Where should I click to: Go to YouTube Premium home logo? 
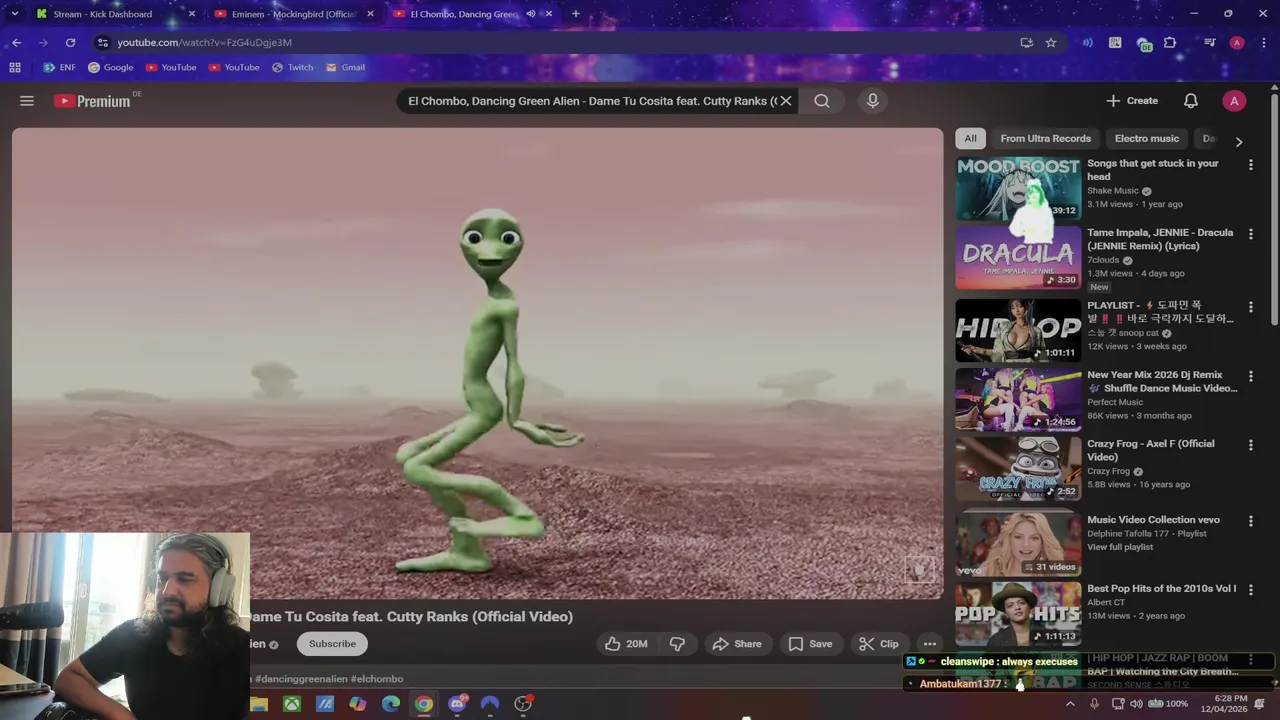click(x=92, y=101)
